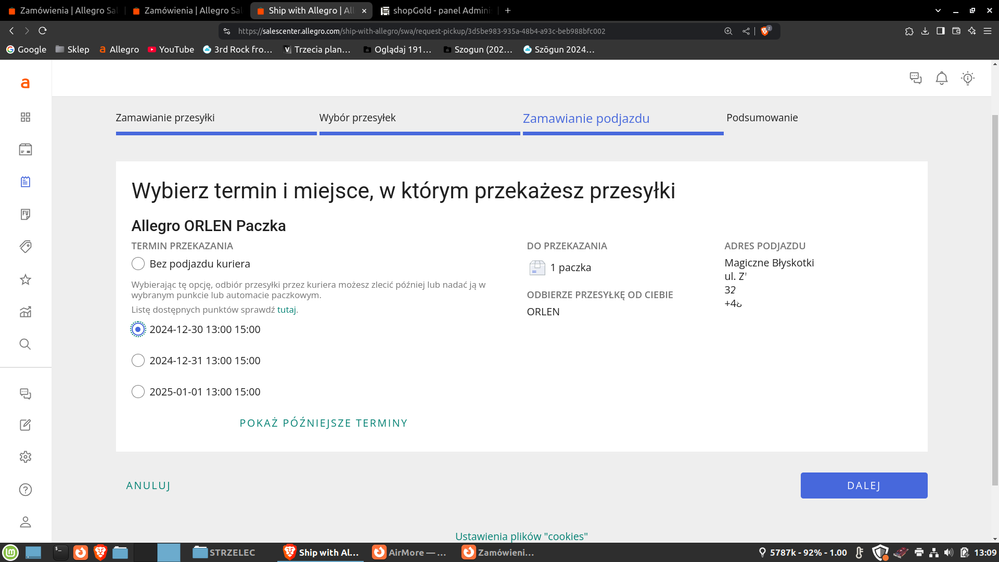The height and width of the screenshot is (562, 999).
Task: Select pickup date 2025-01-01 13:00 15:00
Action: click(138, 392)
